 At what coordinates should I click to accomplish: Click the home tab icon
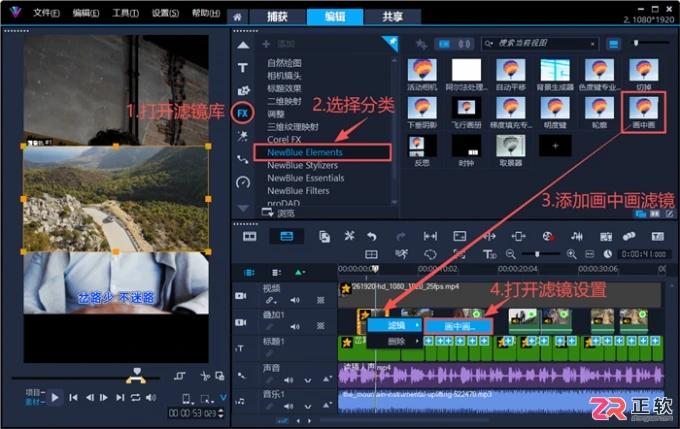click(x=237, y=17)
